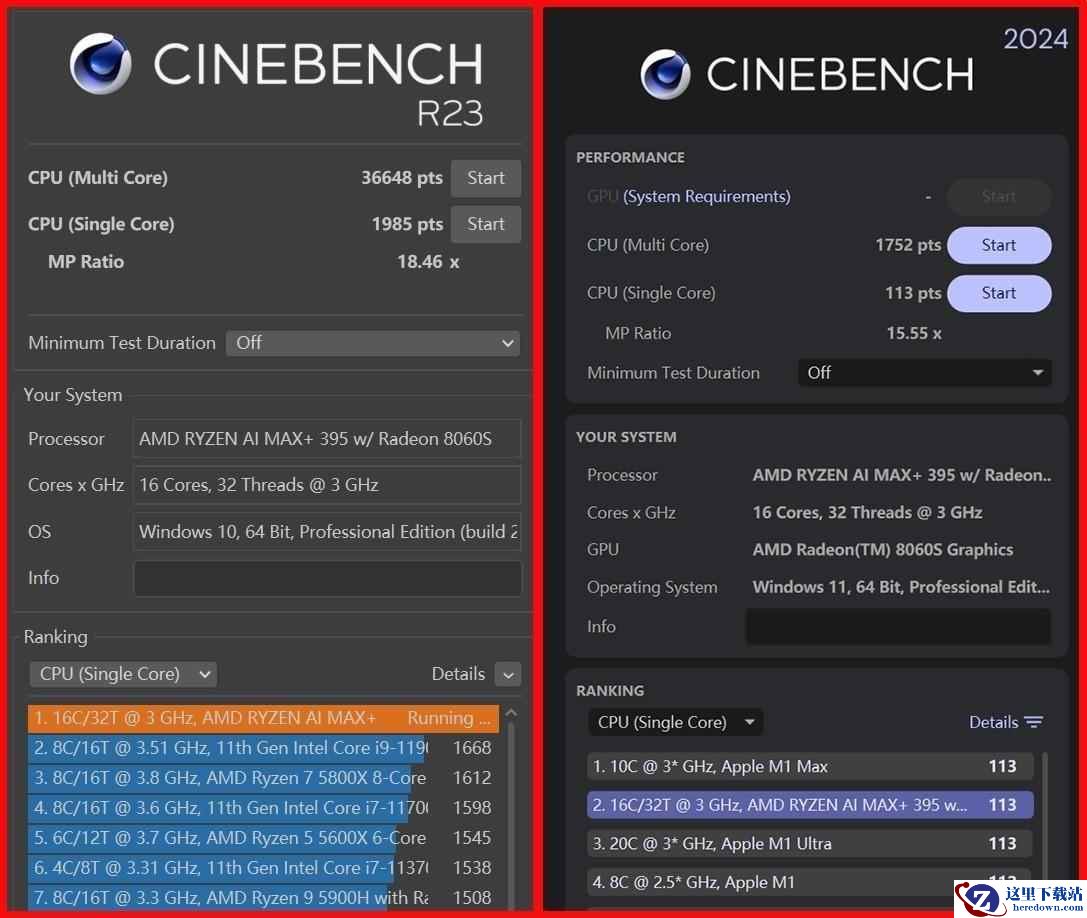Screen dimensions: 1087x918
Task: Select ranking row Apple M1 Ultra
Action: [x=810, y=844]
